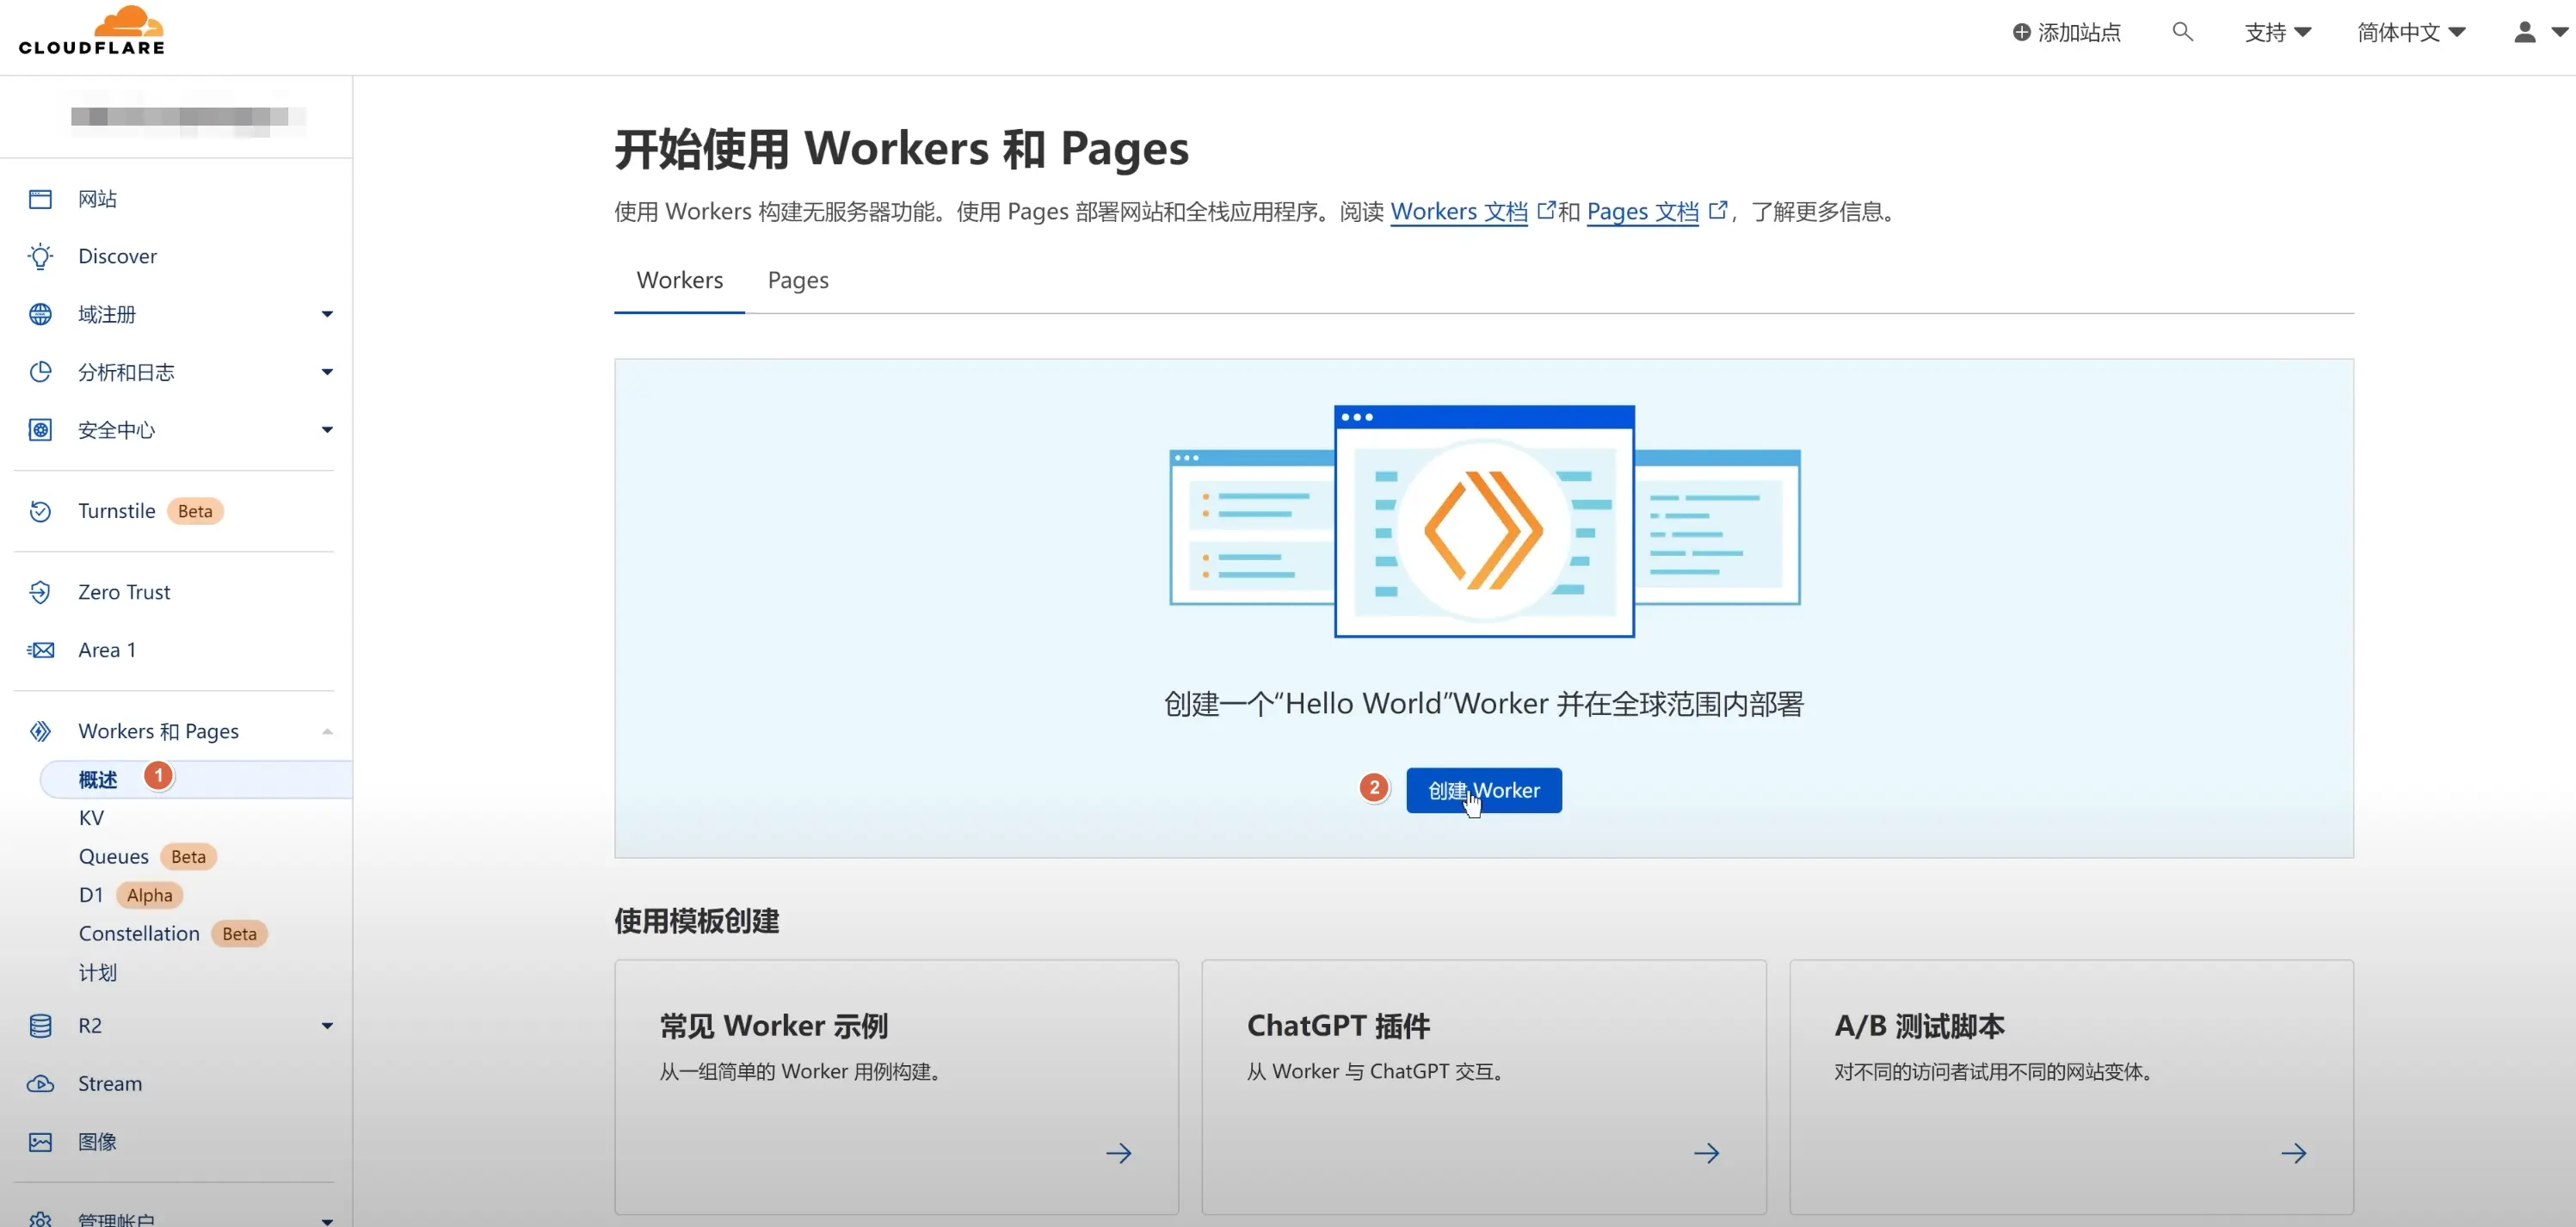
Task: Click the external link icon after Workers 文档
Action: pos(1546,210)
